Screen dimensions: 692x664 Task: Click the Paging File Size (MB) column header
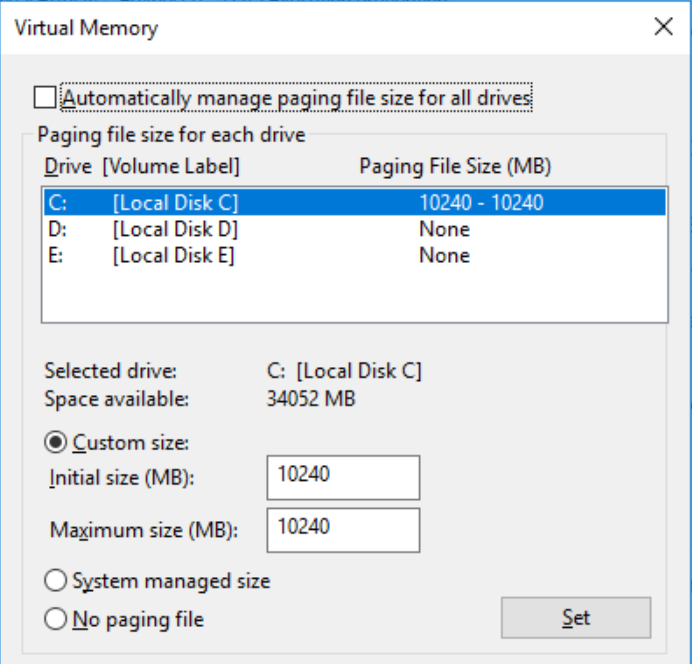(455, 165)
